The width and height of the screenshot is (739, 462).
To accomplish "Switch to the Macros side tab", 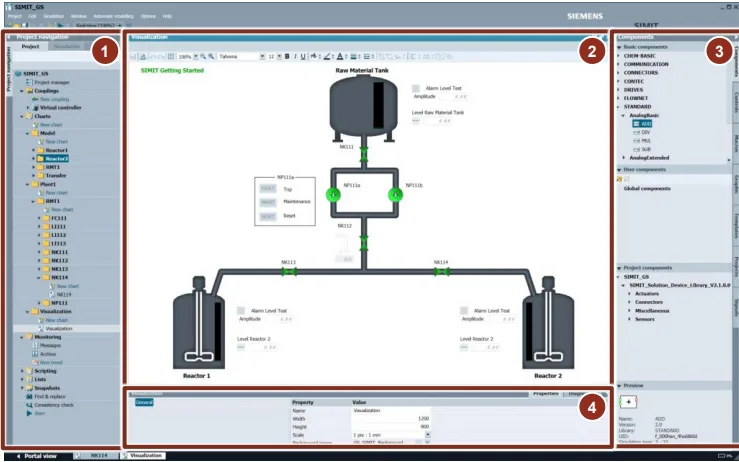I will (x=736, y=143).
